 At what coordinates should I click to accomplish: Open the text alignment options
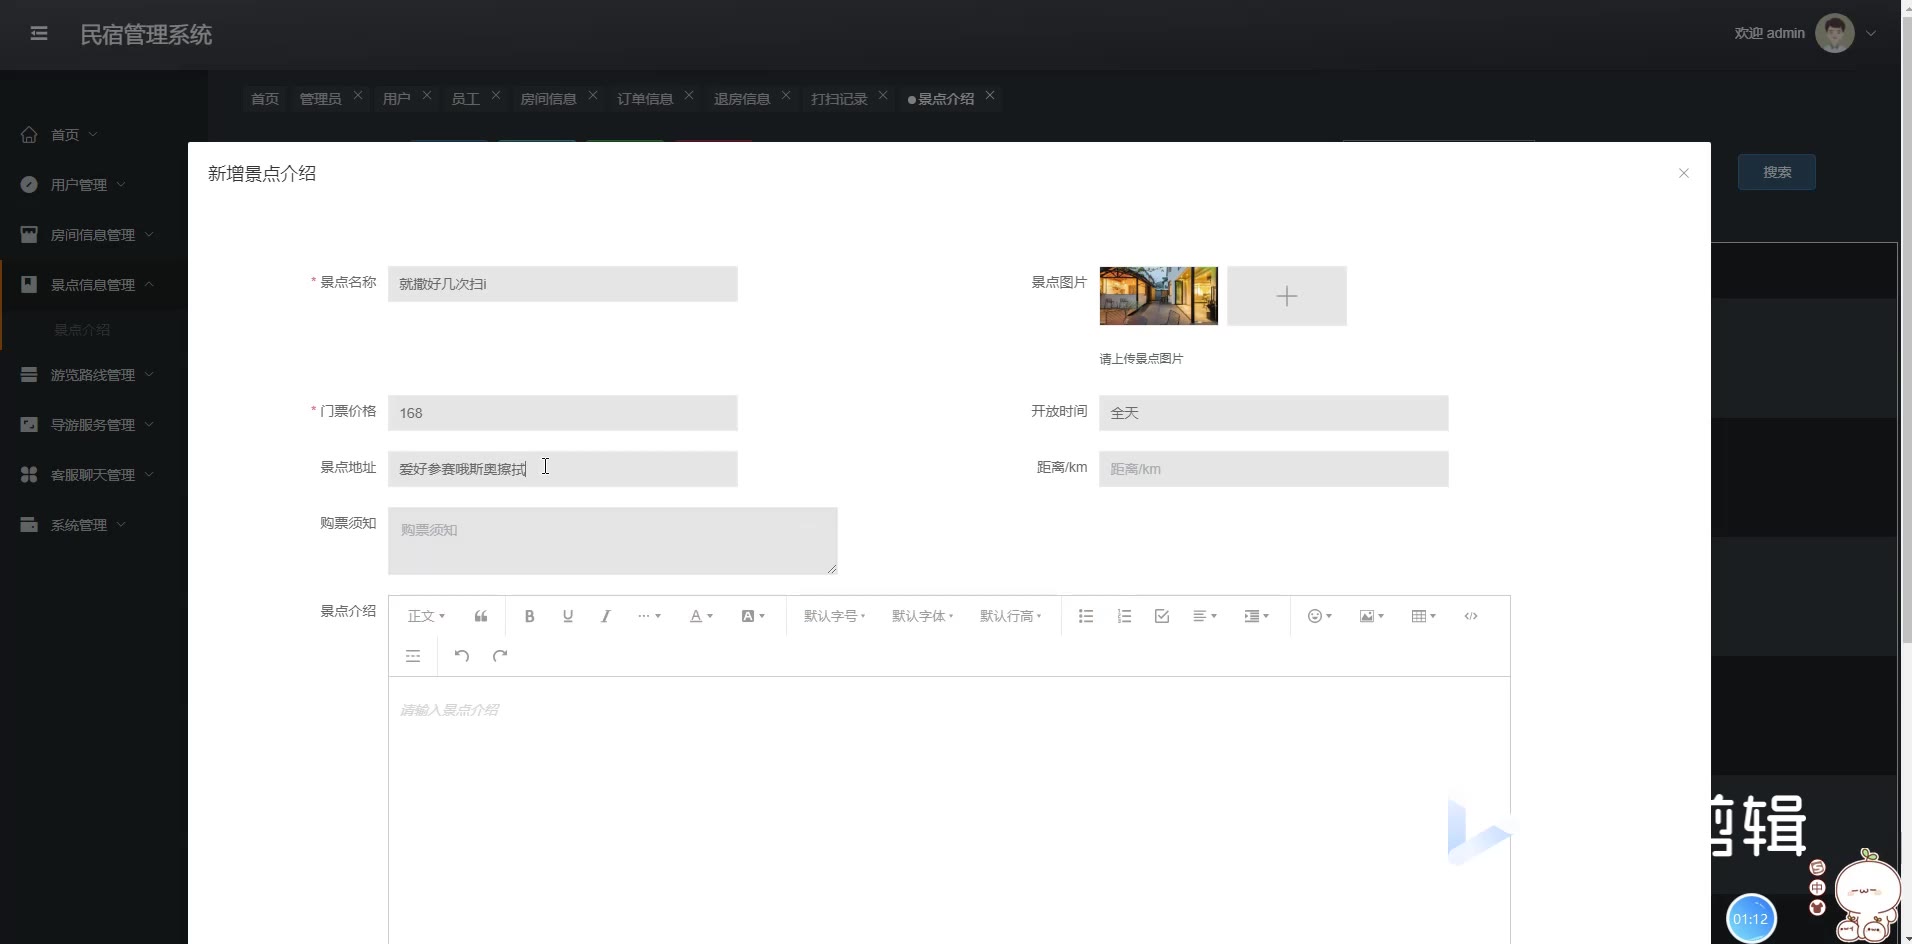click(1205, 616)
